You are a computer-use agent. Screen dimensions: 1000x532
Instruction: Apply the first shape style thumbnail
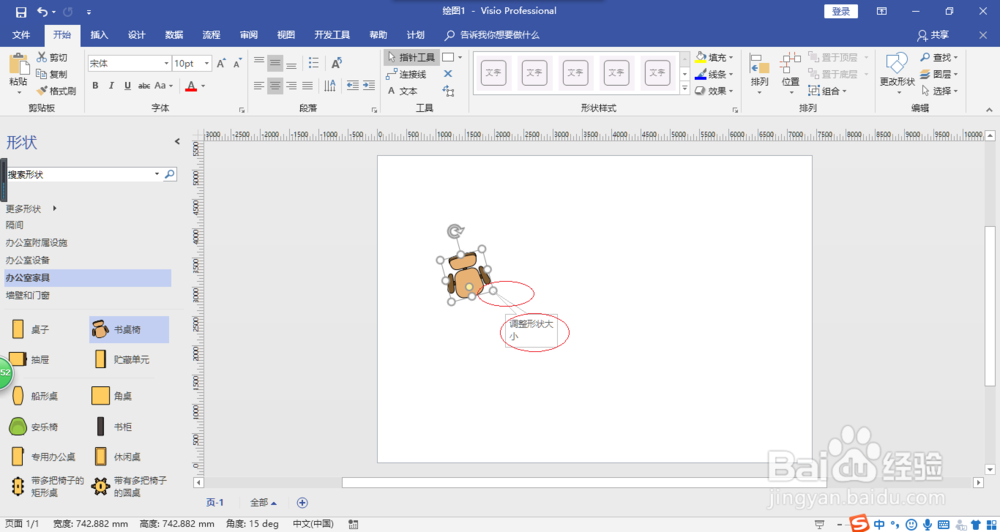click(493, 73)
